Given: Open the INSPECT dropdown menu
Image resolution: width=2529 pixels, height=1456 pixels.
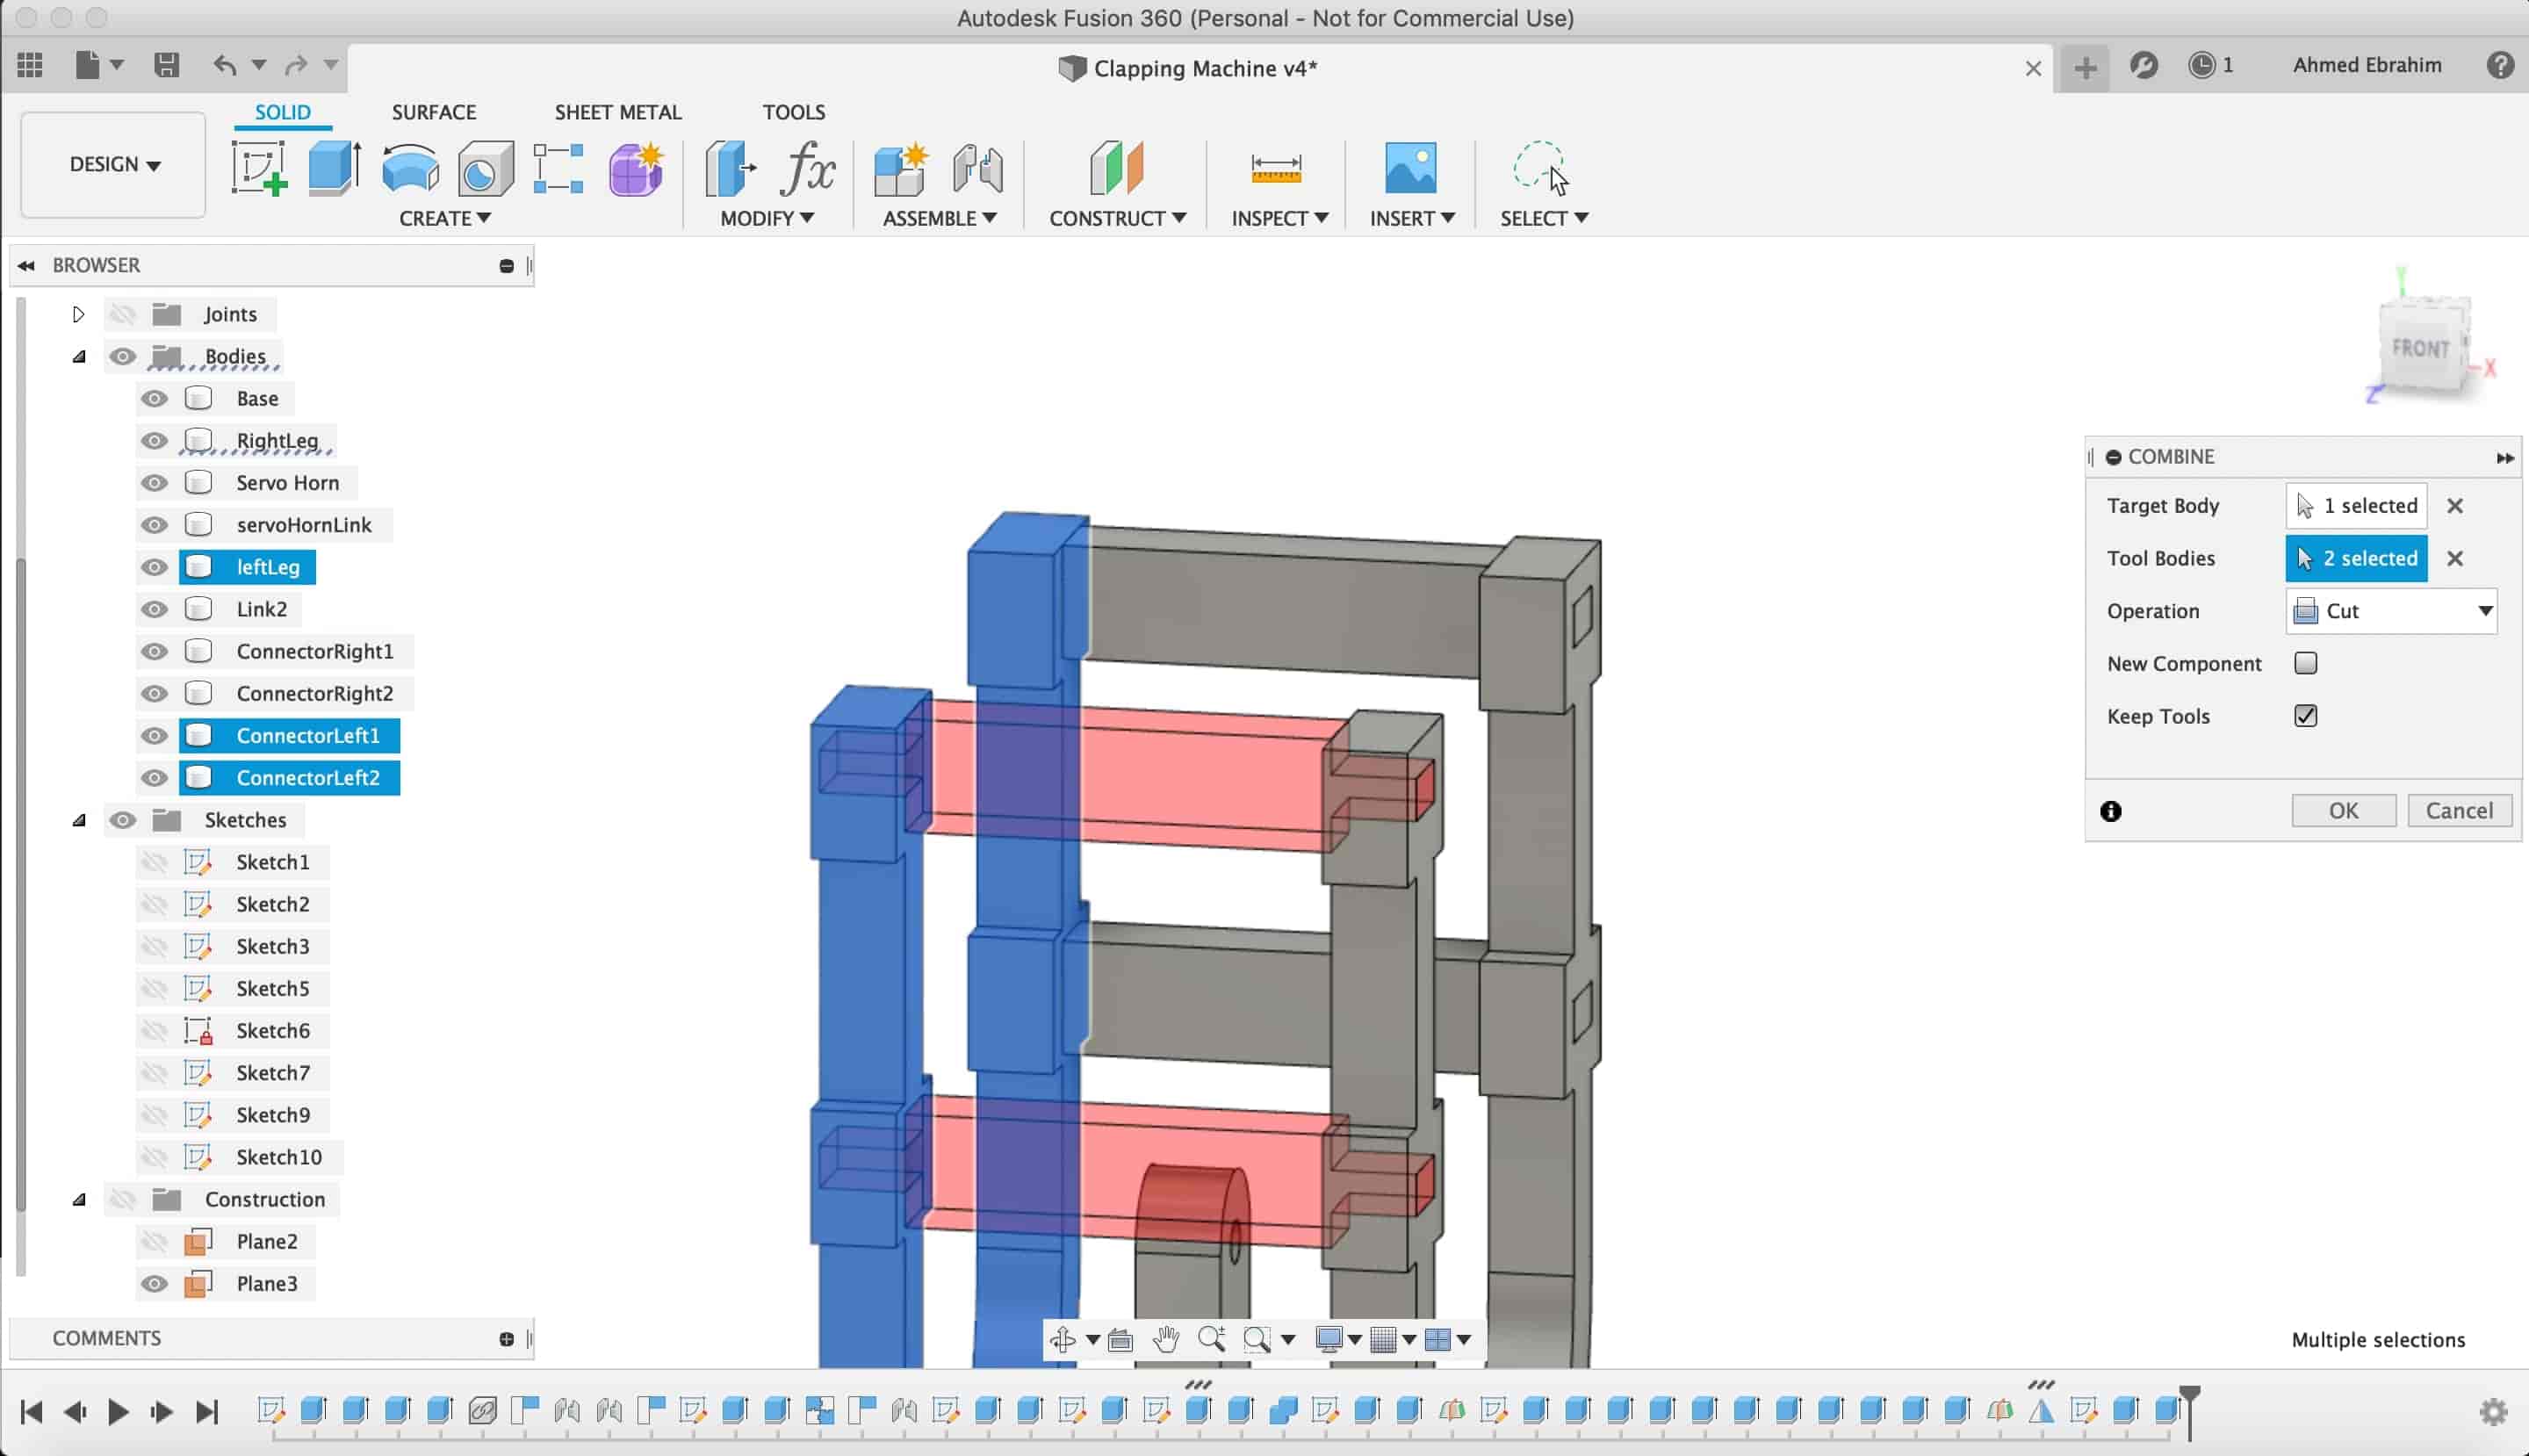Looking at the screenshot, I should [x=1279, y=218].
